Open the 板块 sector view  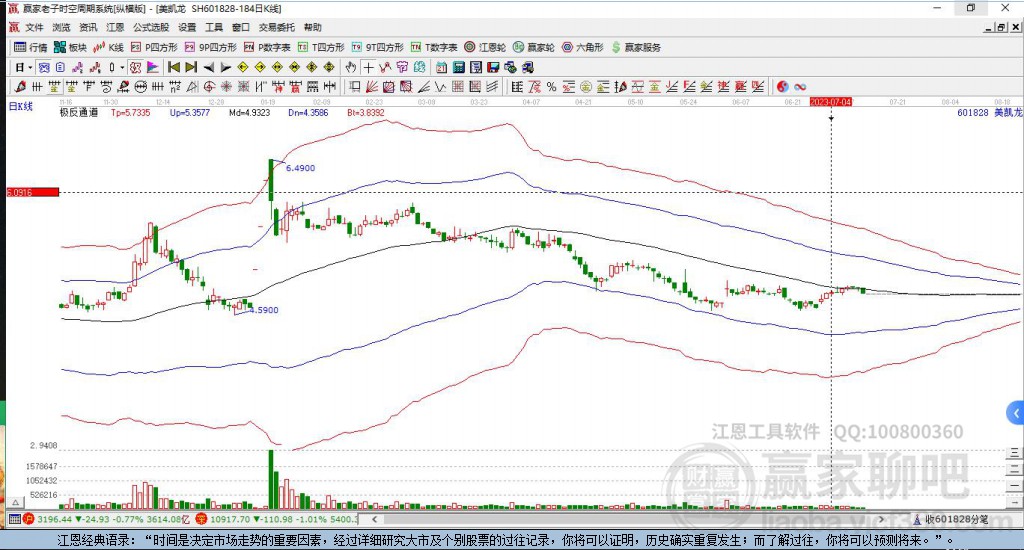coord(71,47)
